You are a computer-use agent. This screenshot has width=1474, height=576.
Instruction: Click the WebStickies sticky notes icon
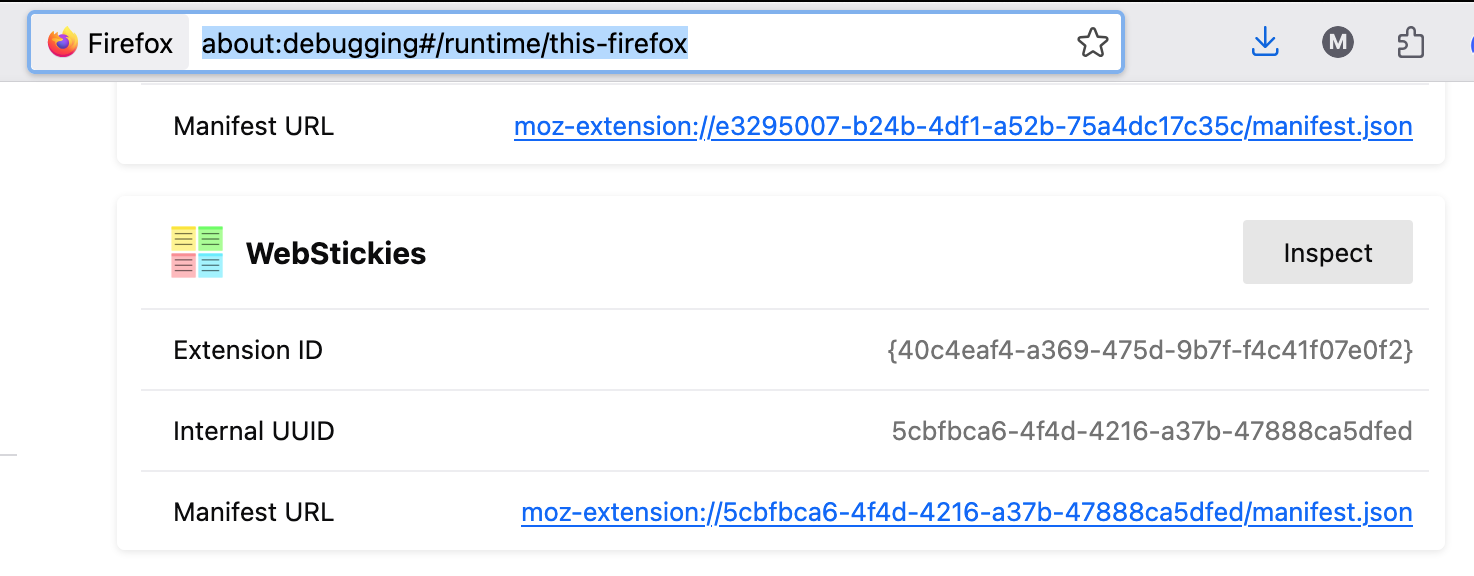point(197,252)
